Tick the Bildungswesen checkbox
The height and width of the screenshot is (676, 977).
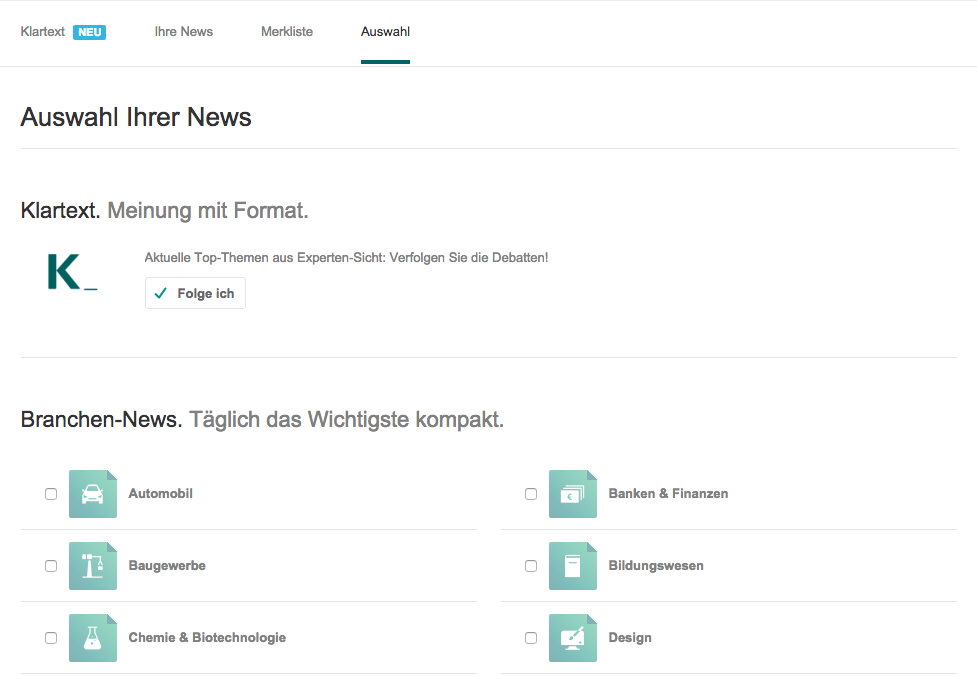coord(531,566)
